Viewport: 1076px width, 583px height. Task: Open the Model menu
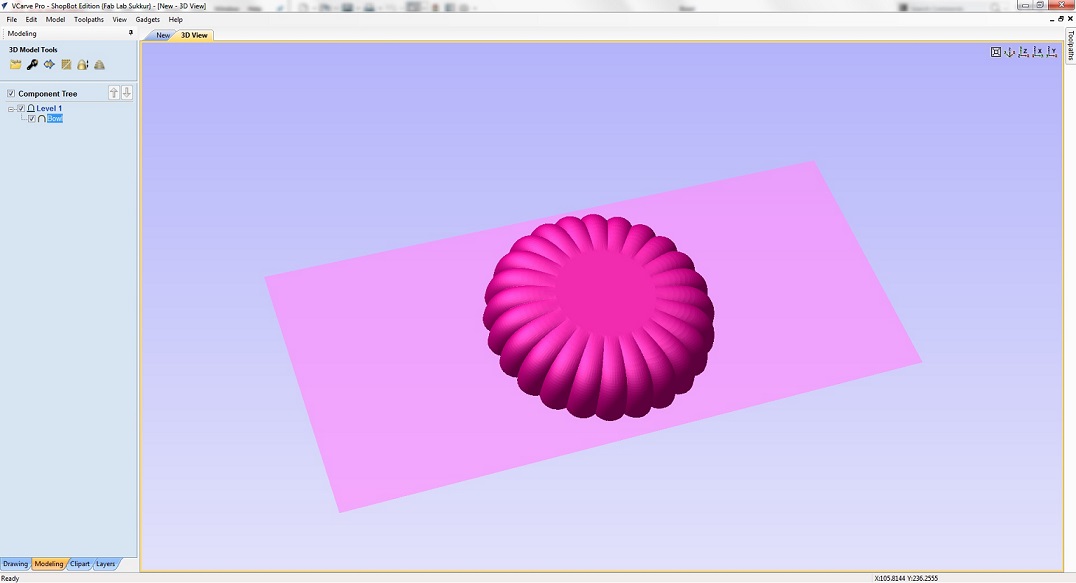pos(56,19)
